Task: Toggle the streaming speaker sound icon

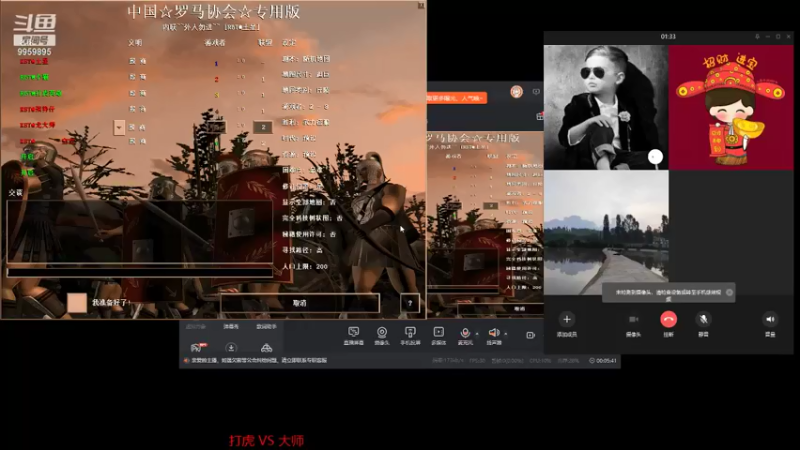Action: coord(493,333)
